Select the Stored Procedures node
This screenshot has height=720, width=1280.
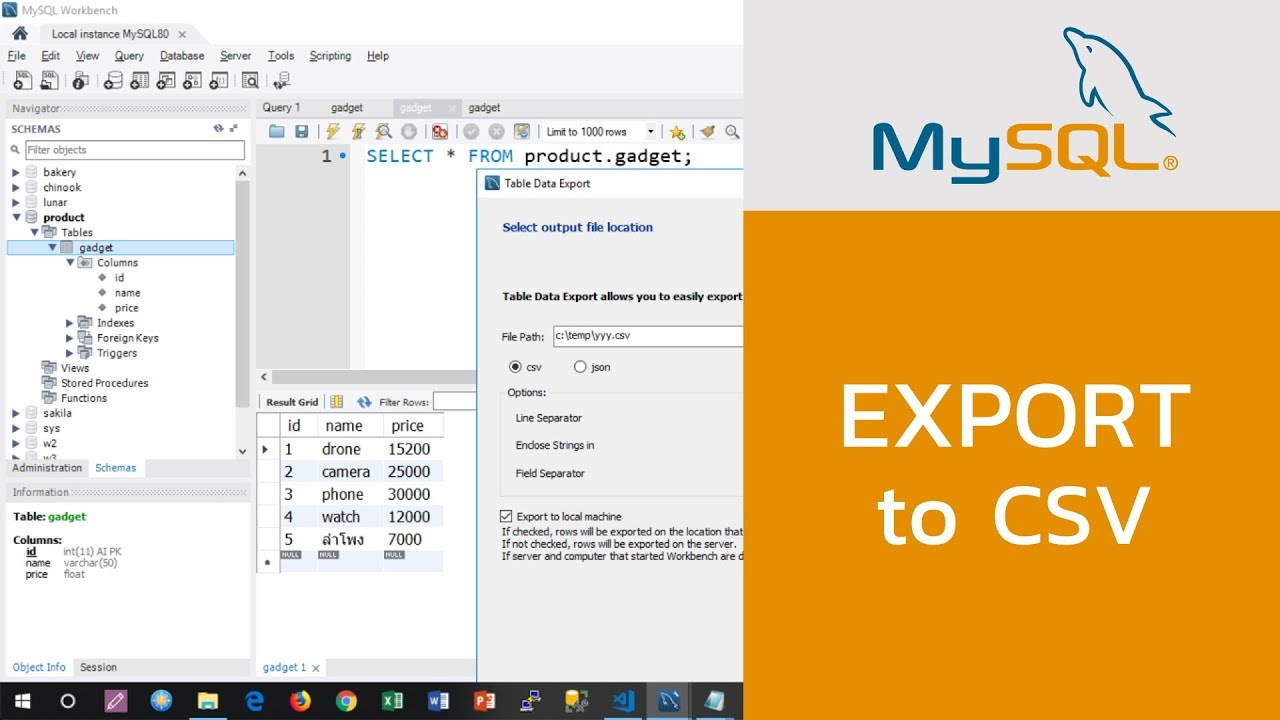point(104,383)
